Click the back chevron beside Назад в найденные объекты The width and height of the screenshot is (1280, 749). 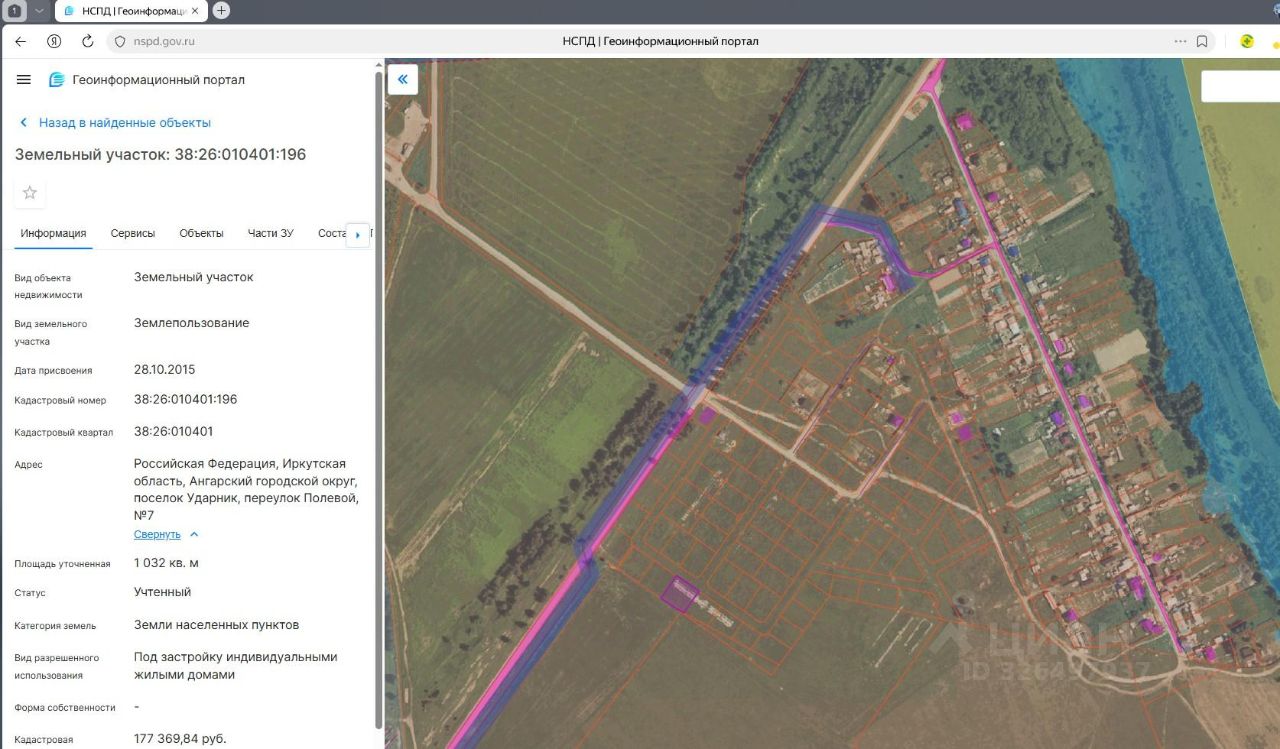(x=24, y=122)
